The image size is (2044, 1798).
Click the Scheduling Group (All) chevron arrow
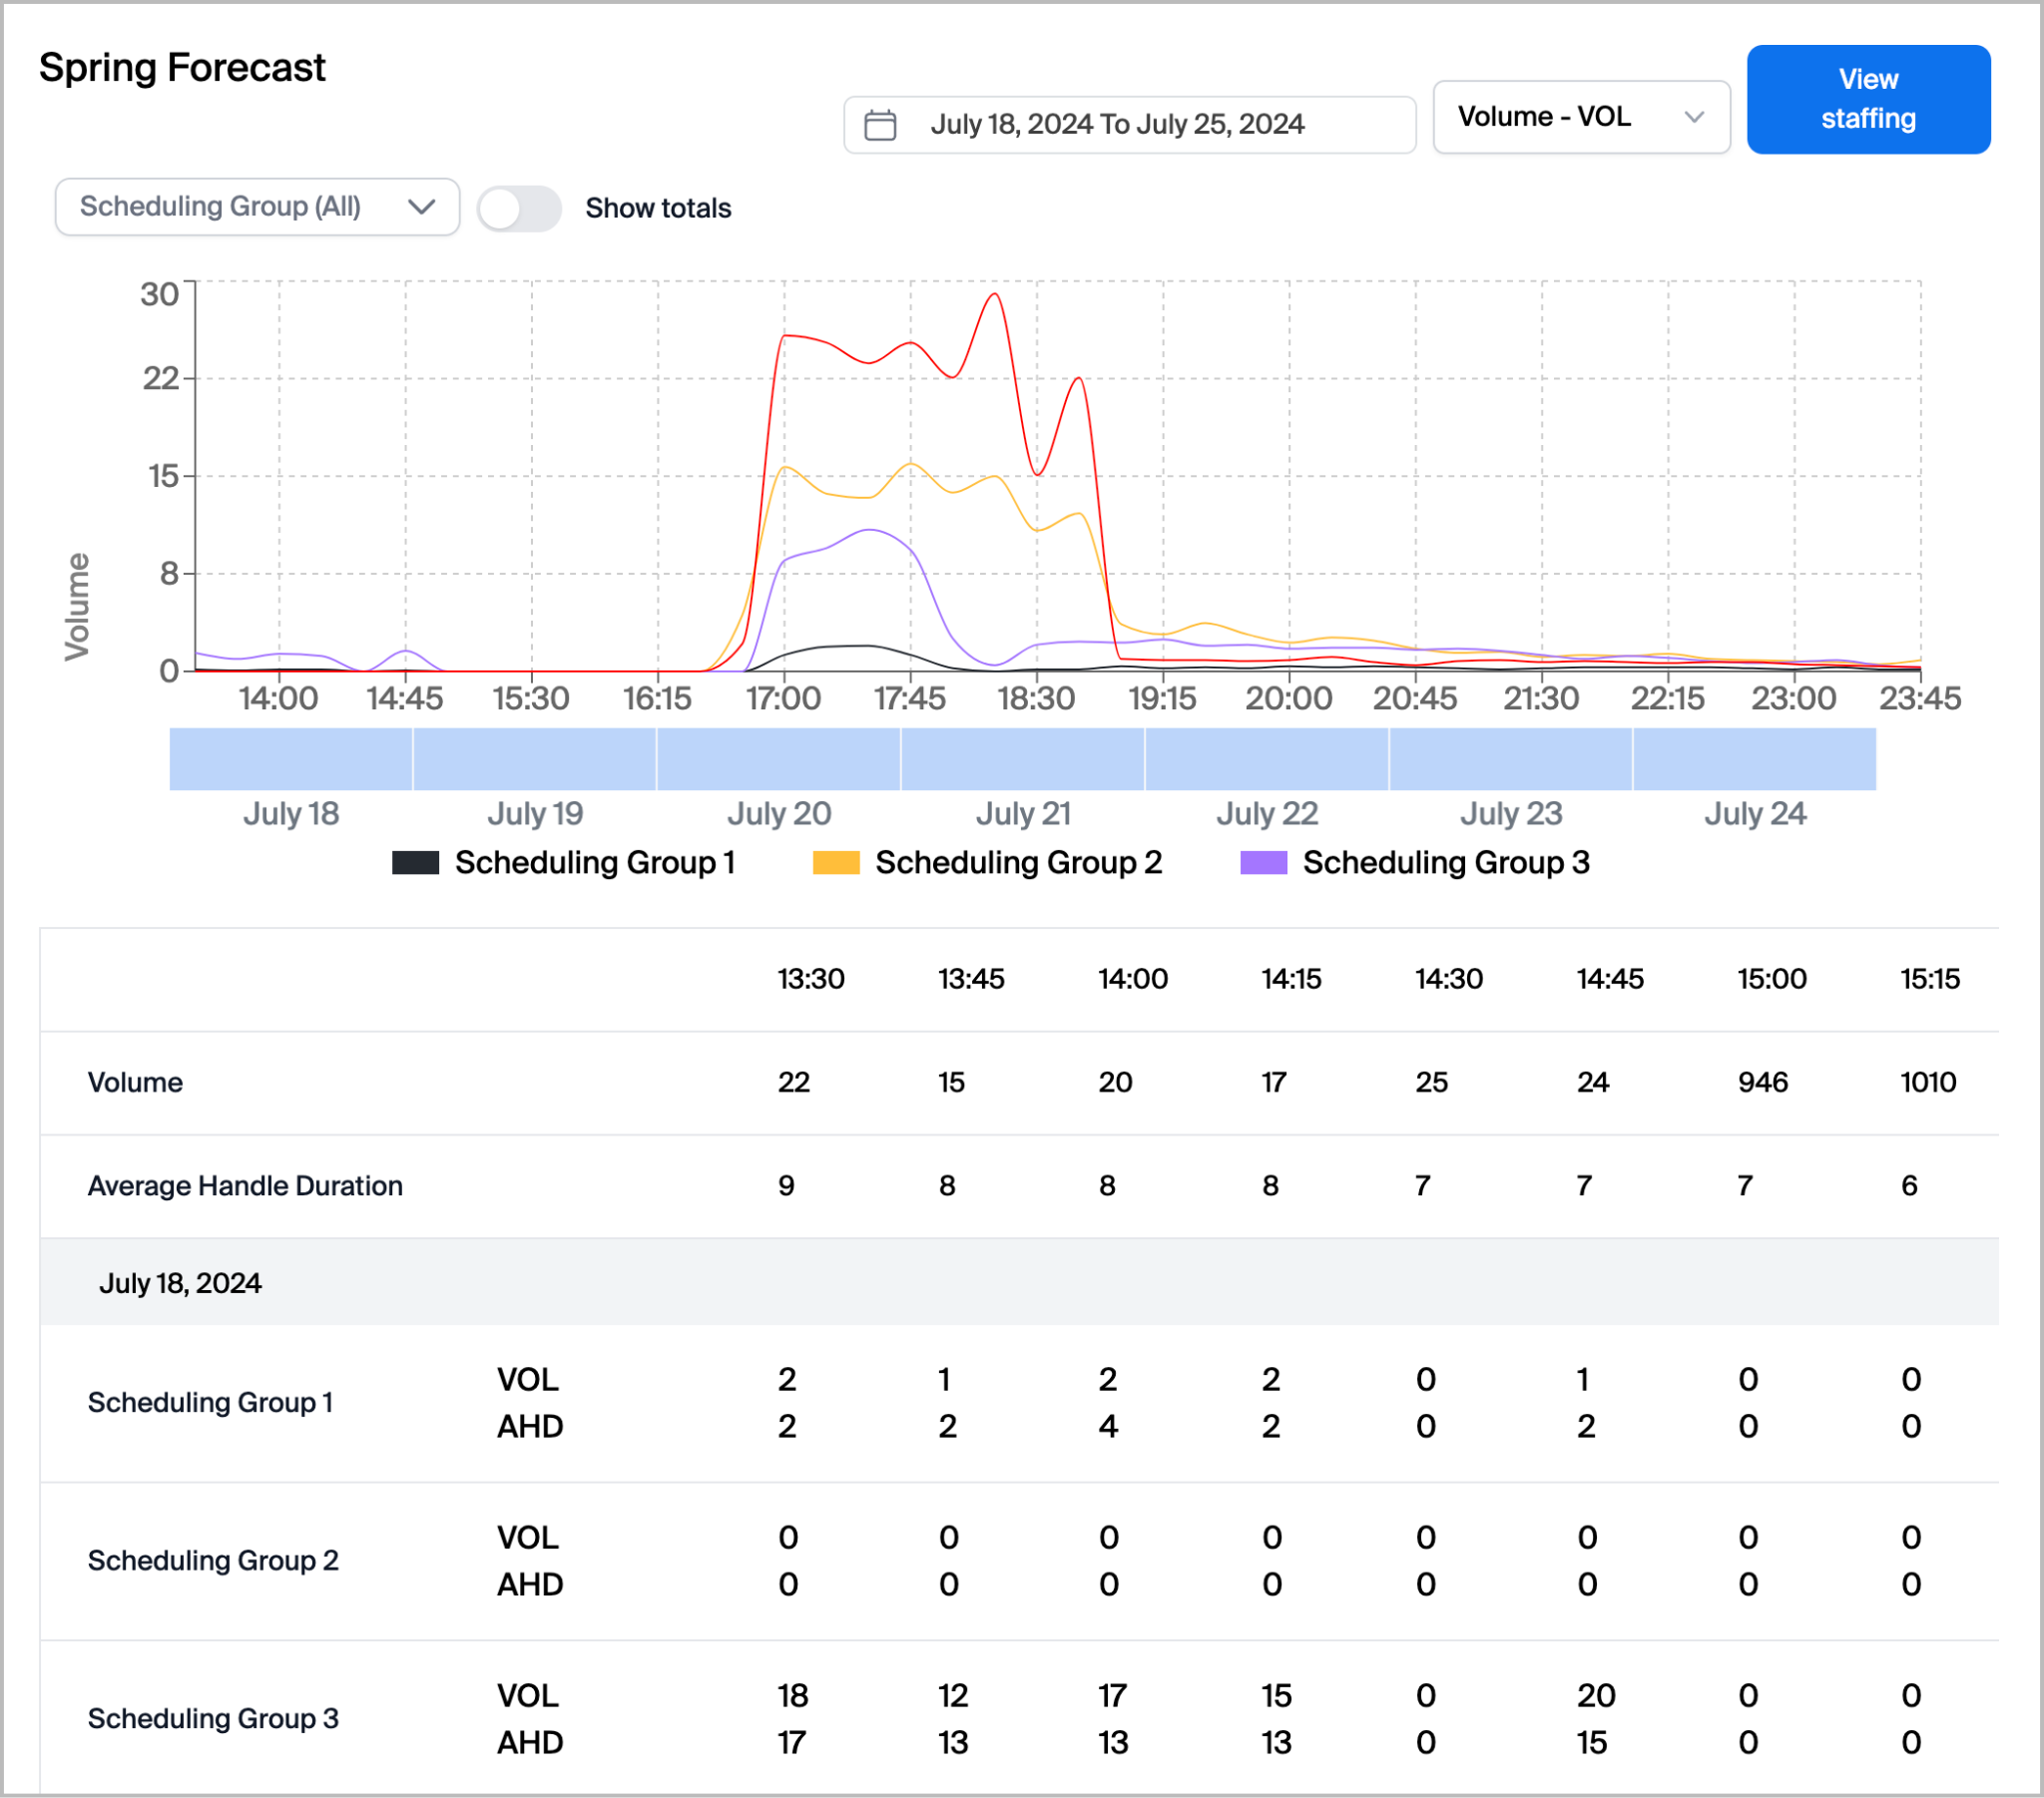click(422, 207)
